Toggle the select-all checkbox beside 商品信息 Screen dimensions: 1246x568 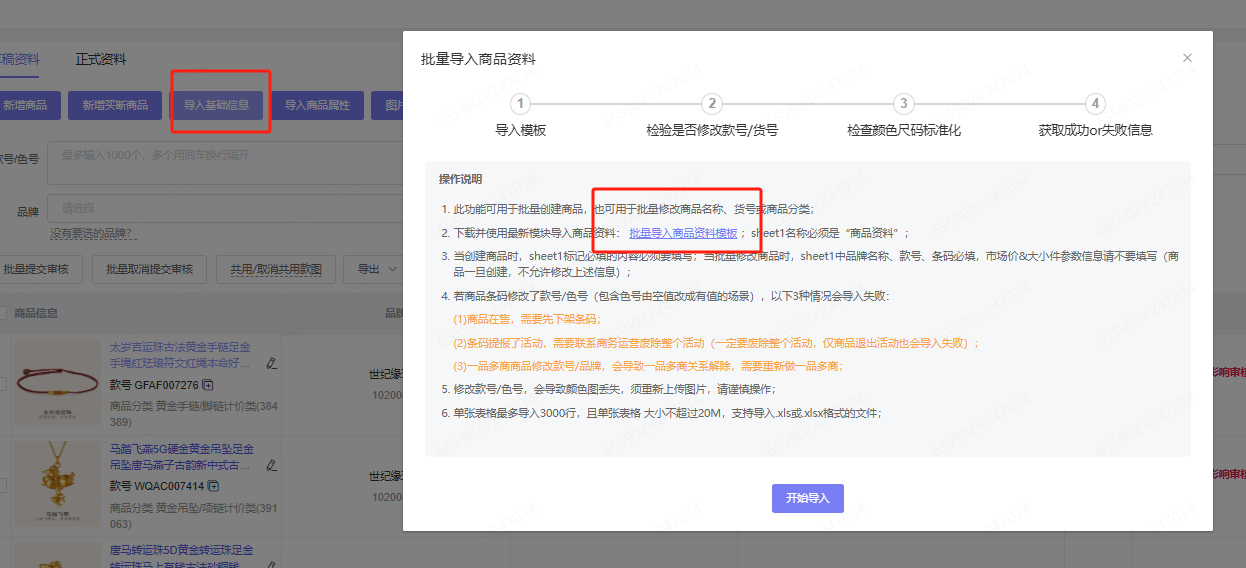tap(3, 313)
